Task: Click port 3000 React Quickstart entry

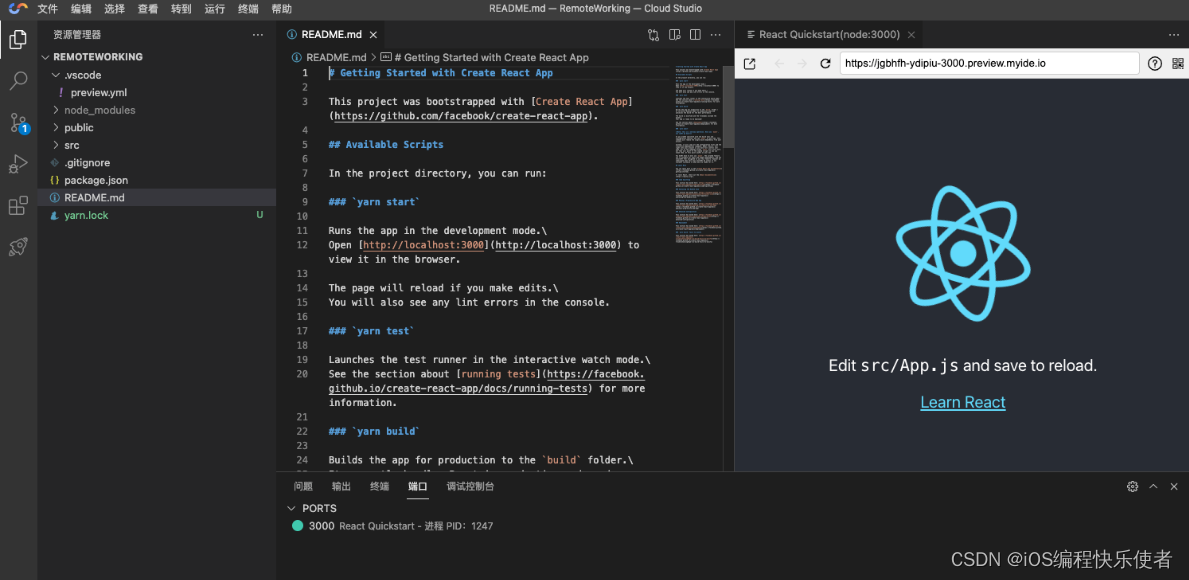Action: pos(400,525)
